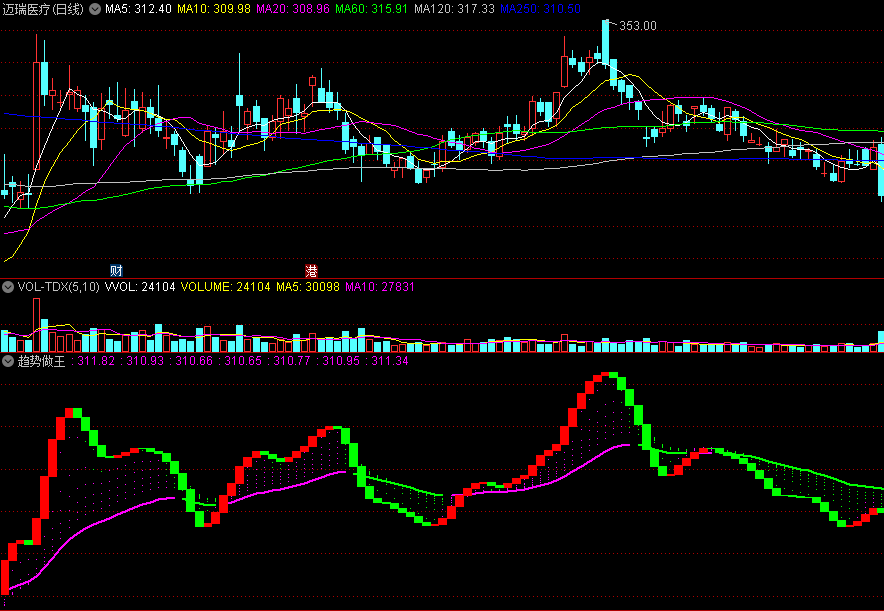This screenshot has width=884, height=611.
Task: Expand the dropdown next to 迈瑞医疗(日线)
Action: (95, 9)
